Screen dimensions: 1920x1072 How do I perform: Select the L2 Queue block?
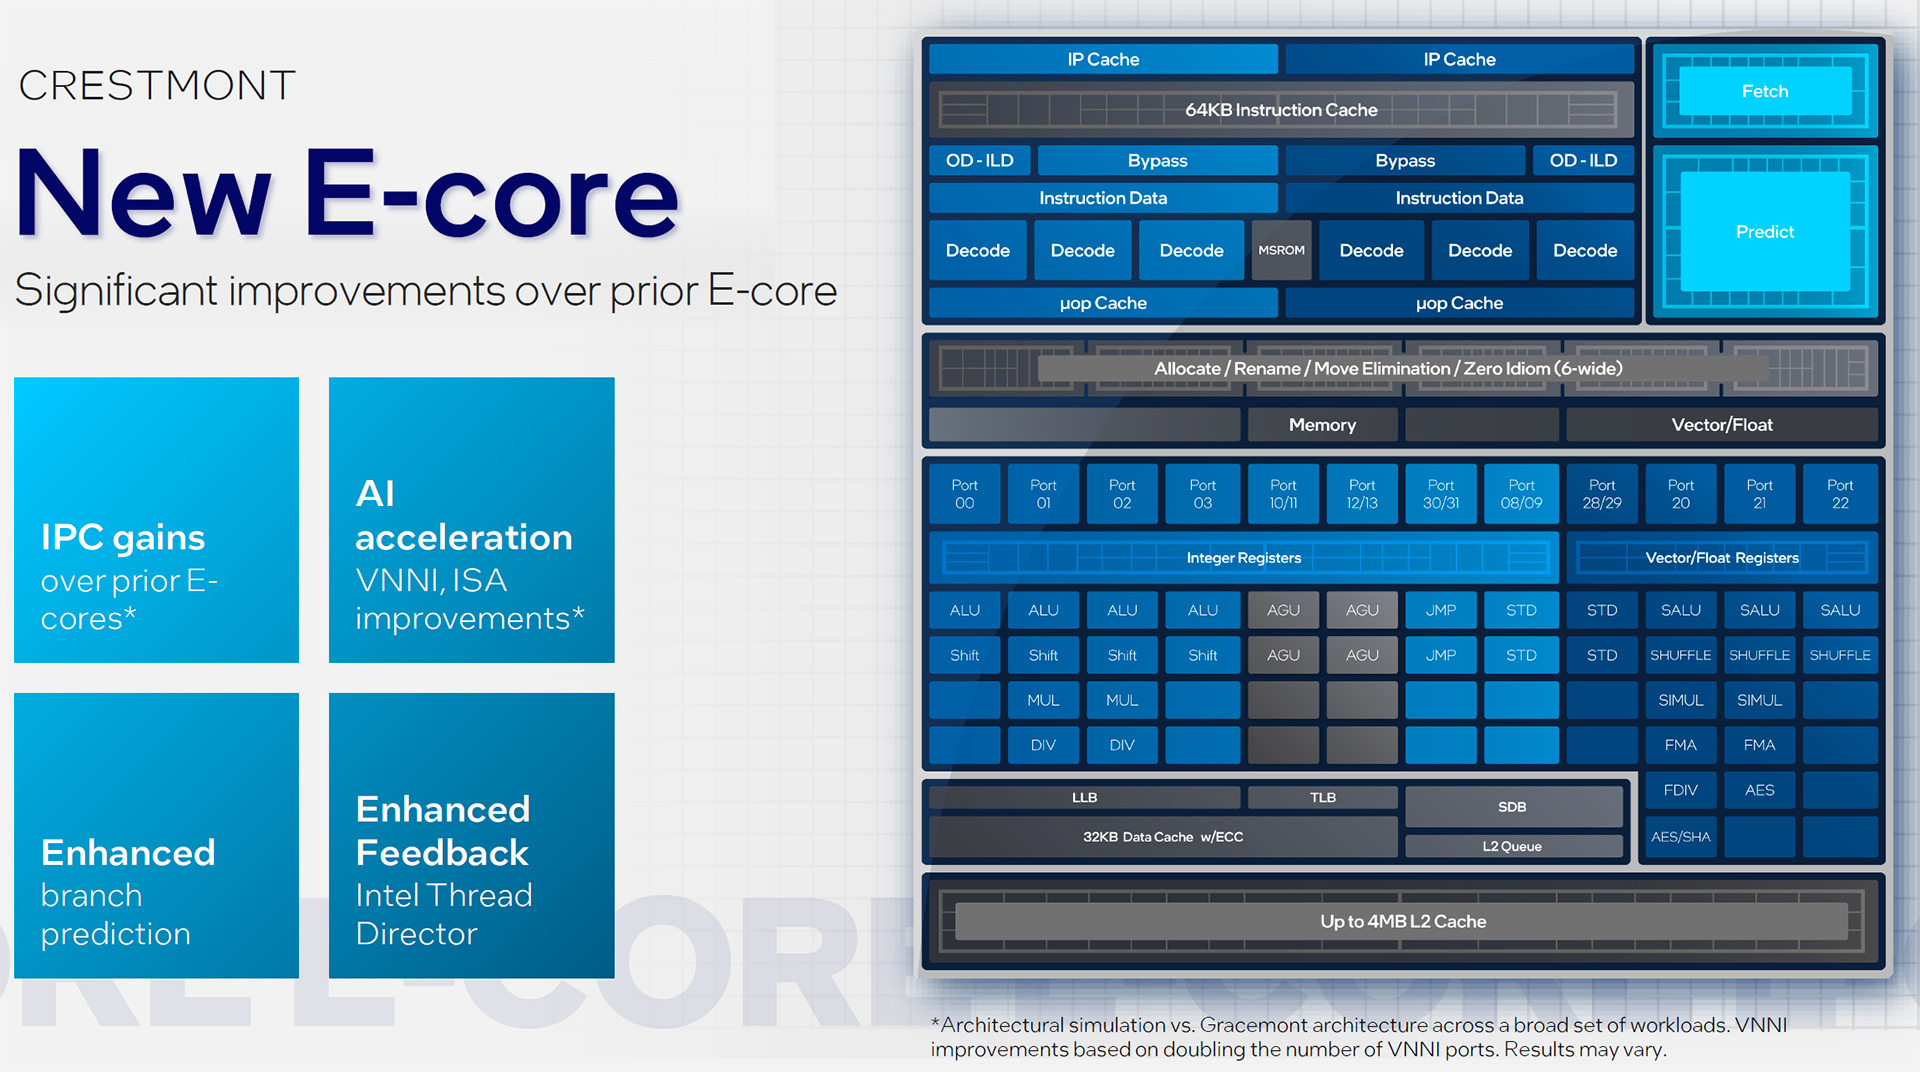[1513, 846]
